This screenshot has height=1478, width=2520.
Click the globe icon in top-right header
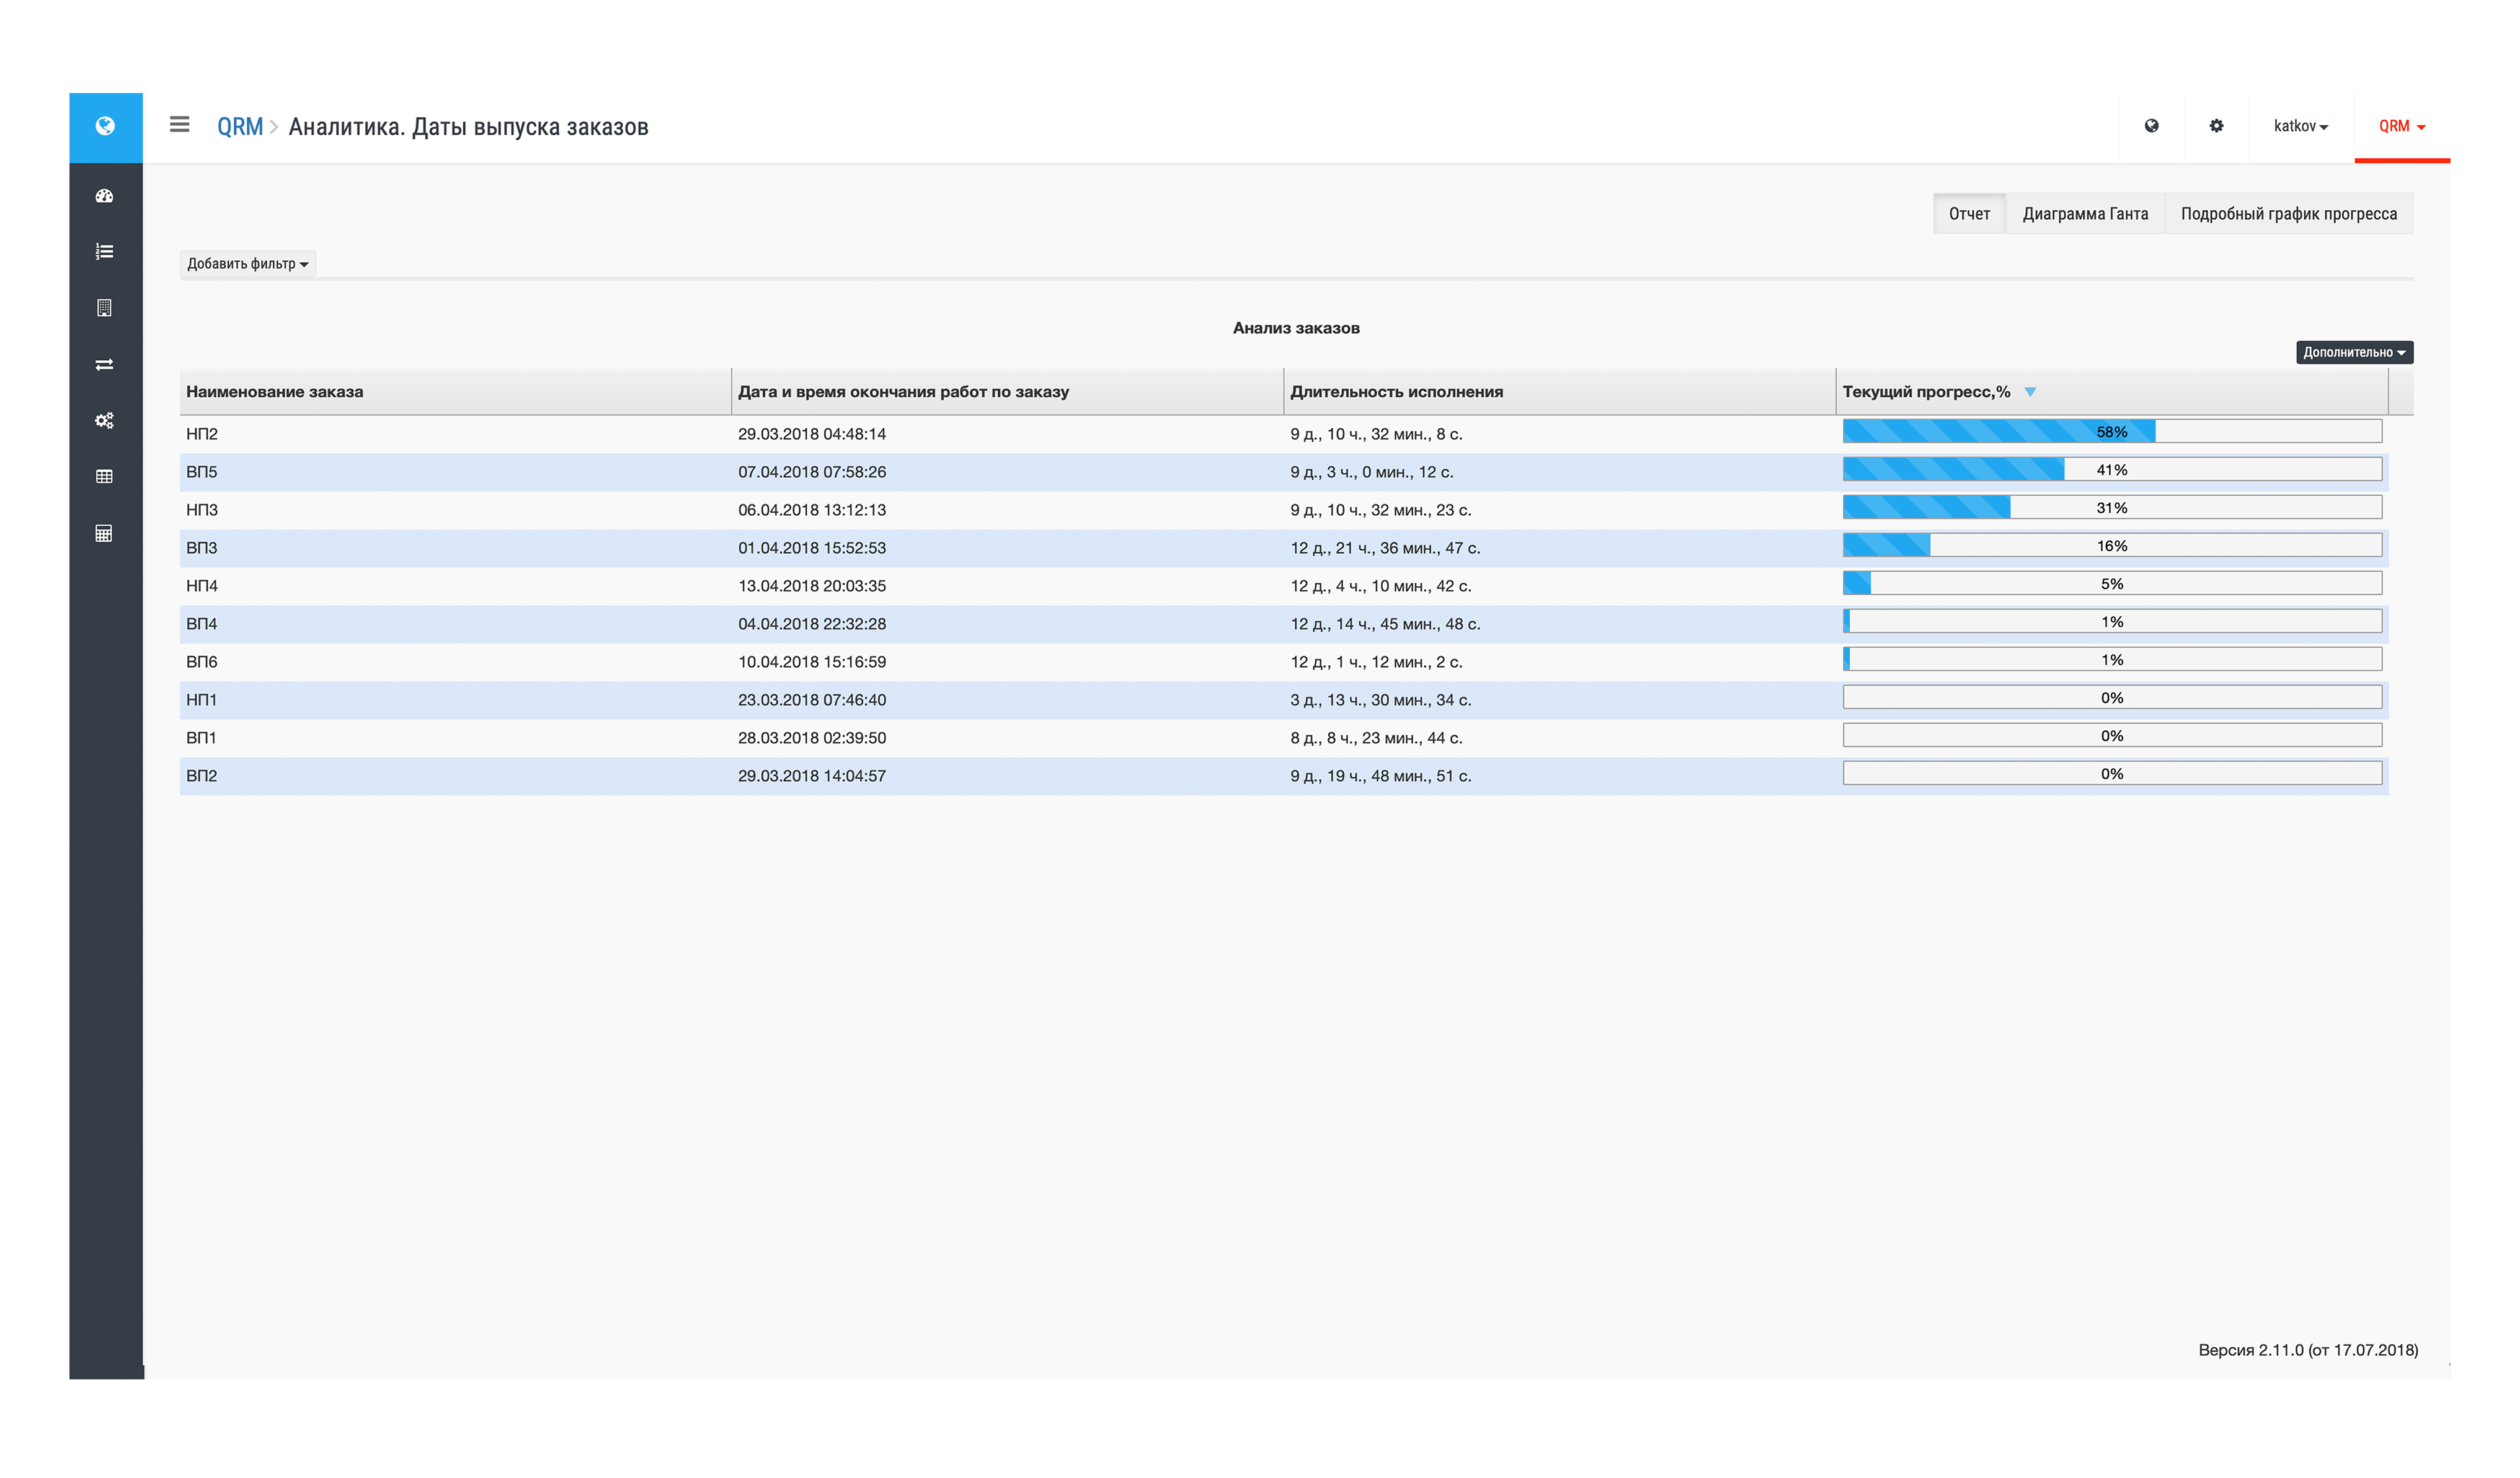click(x=2151, y=126)
